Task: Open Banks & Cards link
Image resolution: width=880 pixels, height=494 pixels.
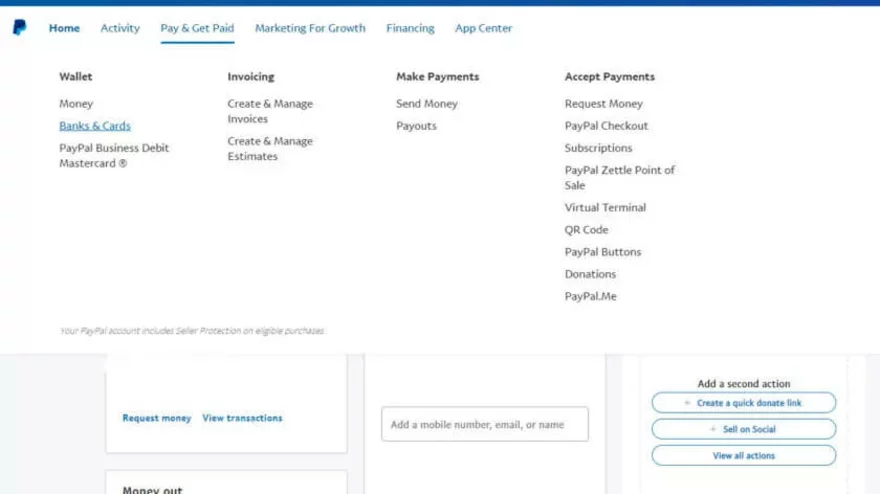Action: pyautogui.click(x=95, y=126)
